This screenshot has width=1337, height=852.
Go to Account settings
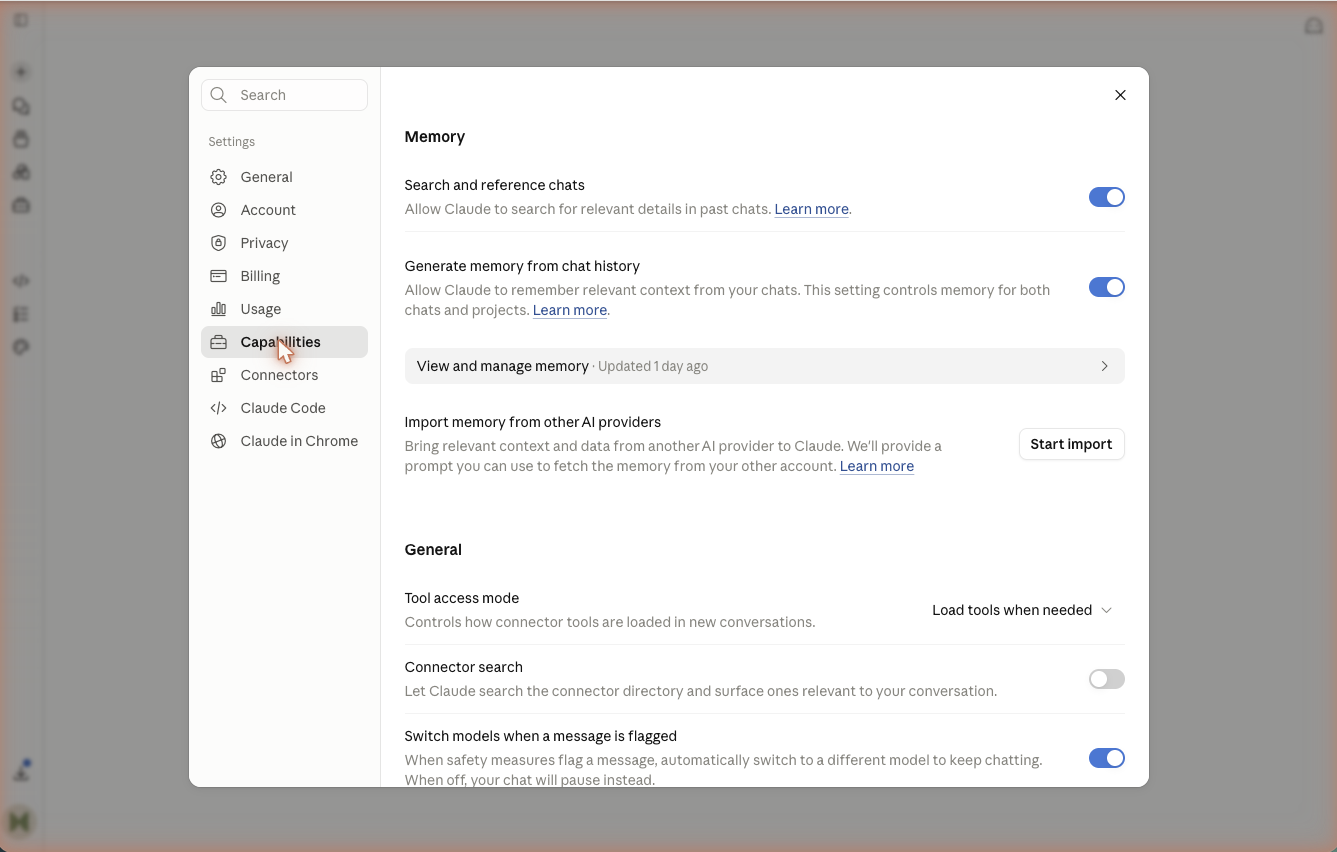pyautogui.click(x=284, y=210)
